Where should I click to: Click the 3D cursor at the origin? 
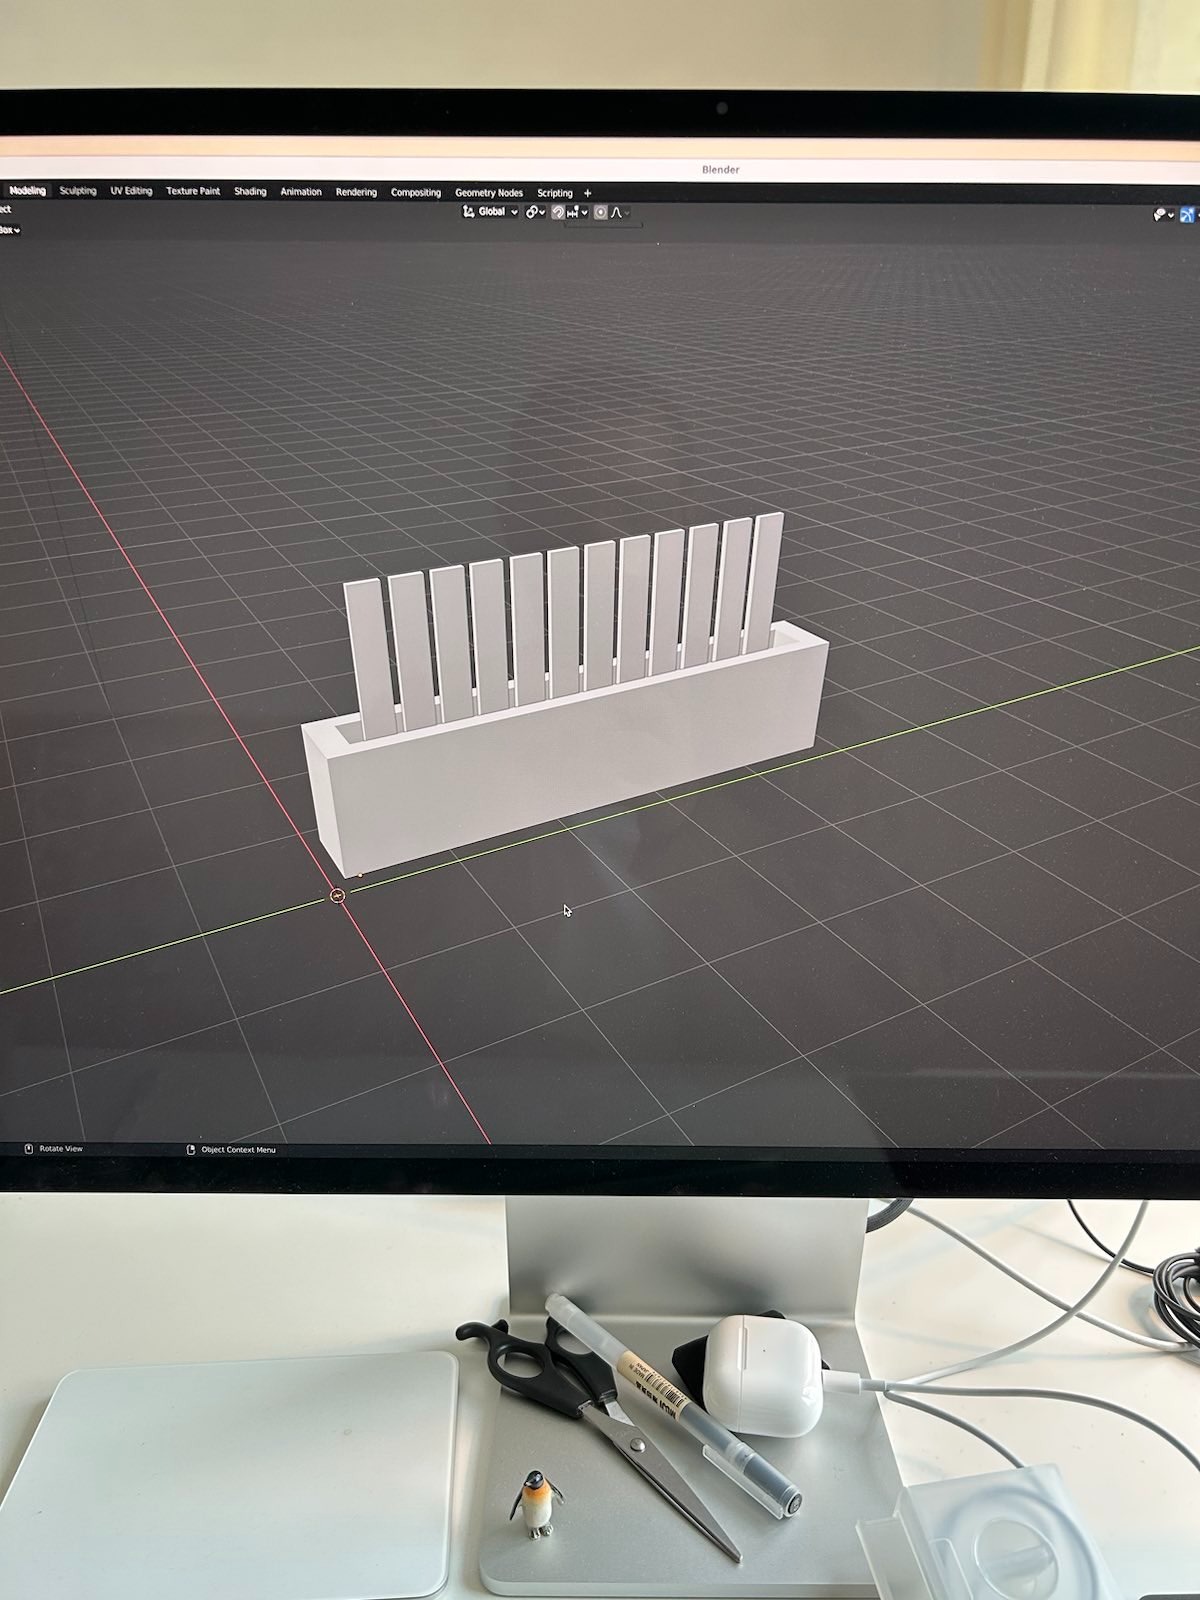pos(338,896)
